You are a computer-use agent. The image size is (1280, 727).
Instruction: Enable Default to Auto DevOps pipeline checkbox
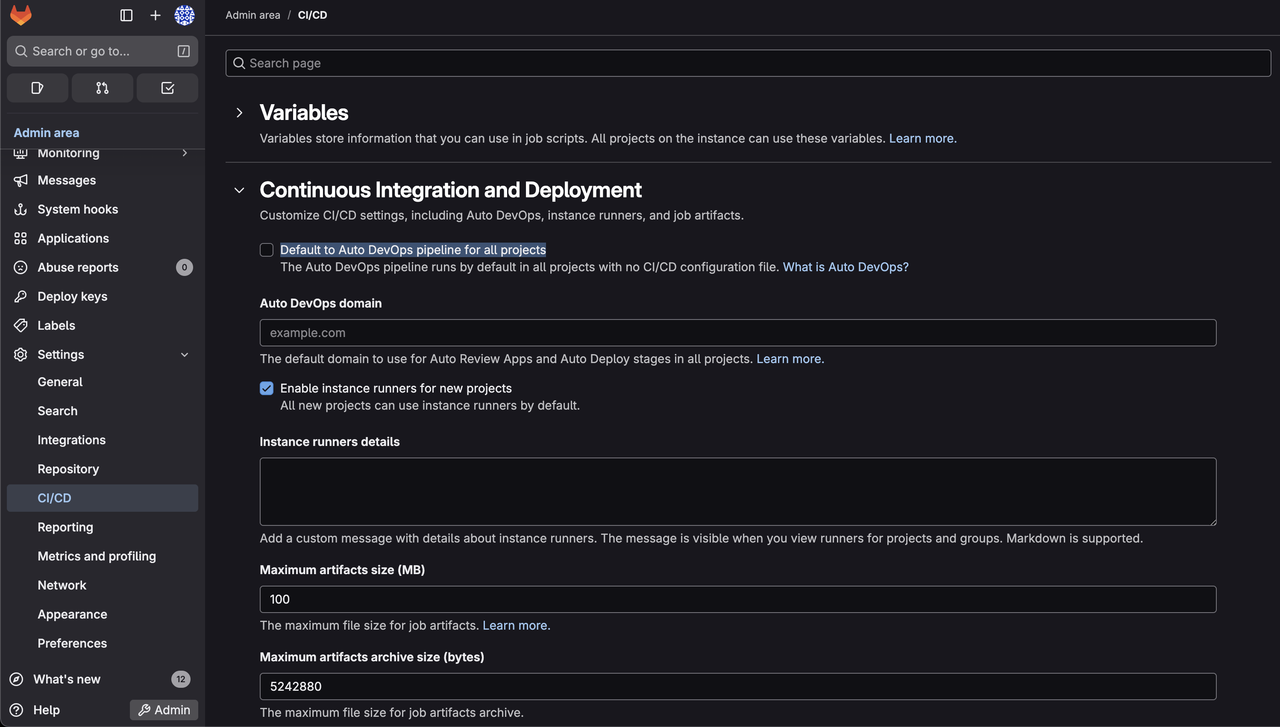(267, 250)
